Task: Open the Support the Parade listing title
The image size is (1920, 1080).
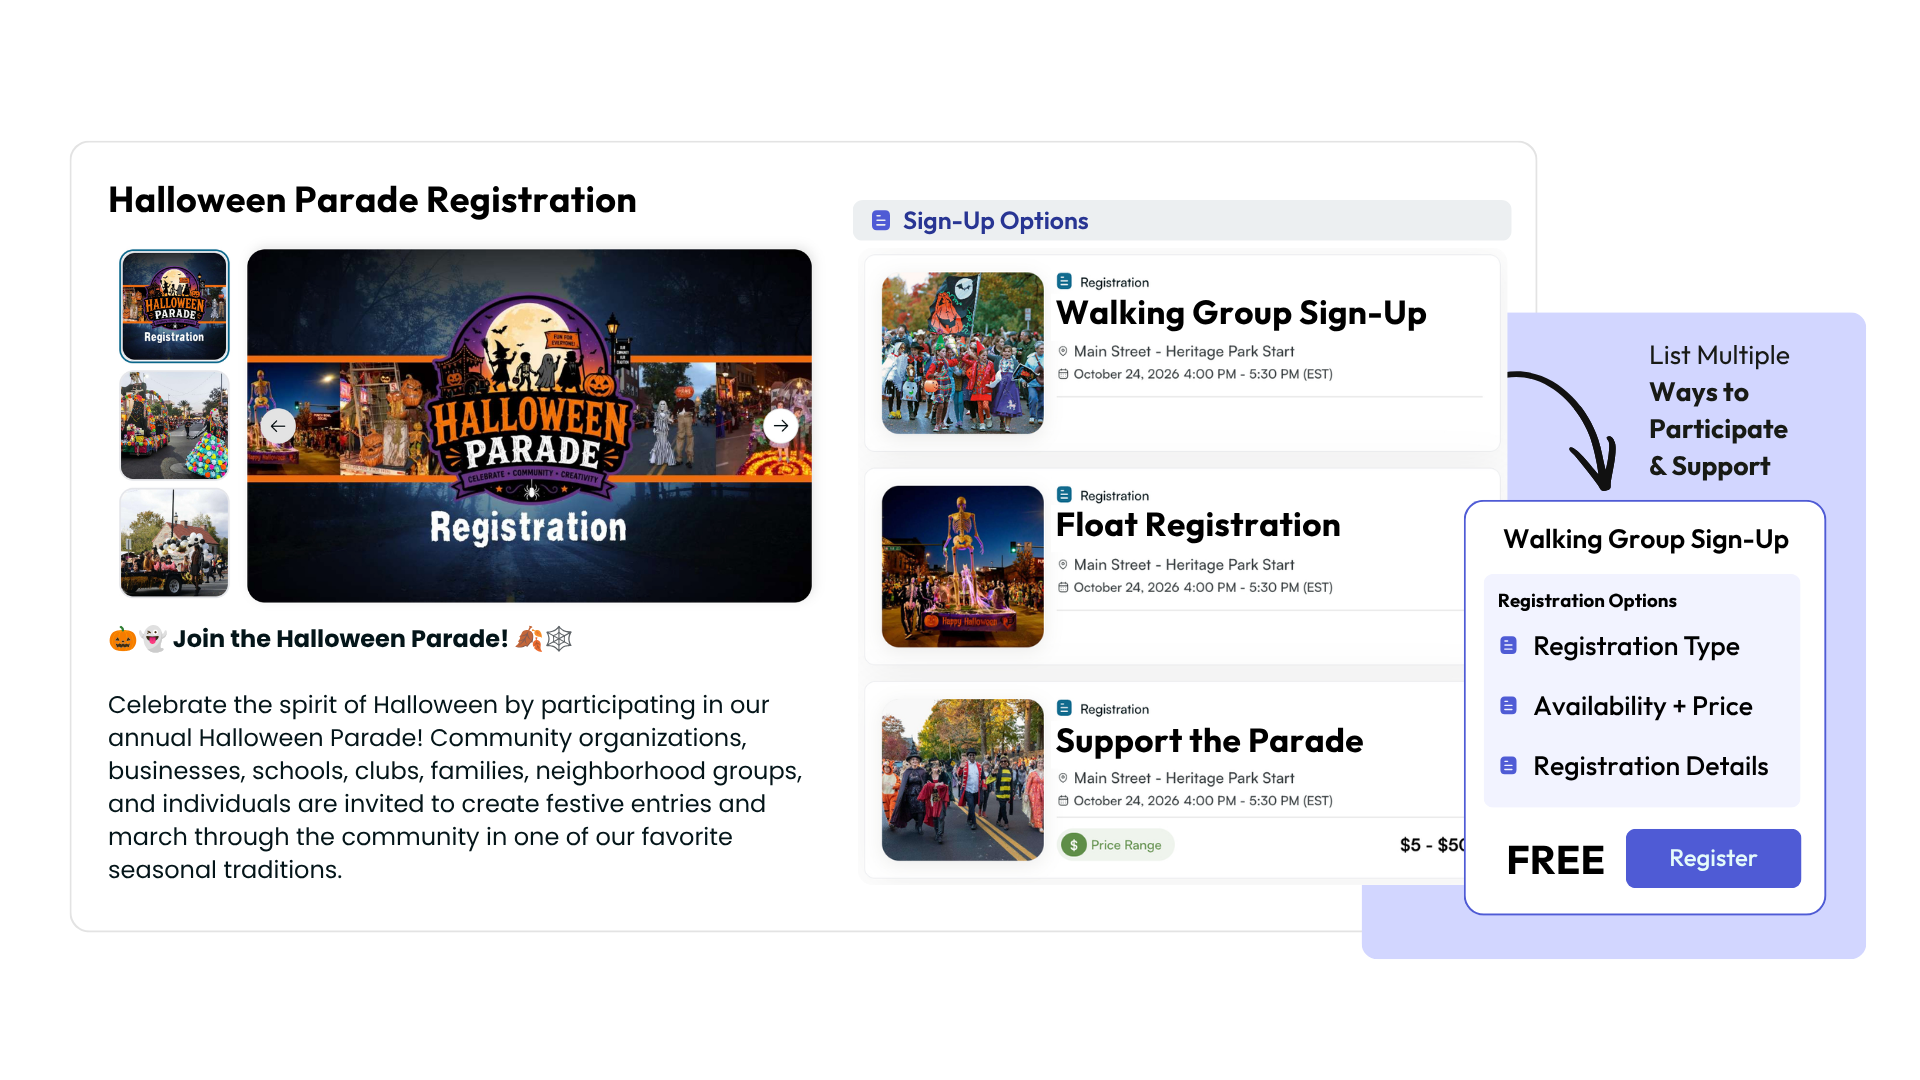Action: (1209, 741)
